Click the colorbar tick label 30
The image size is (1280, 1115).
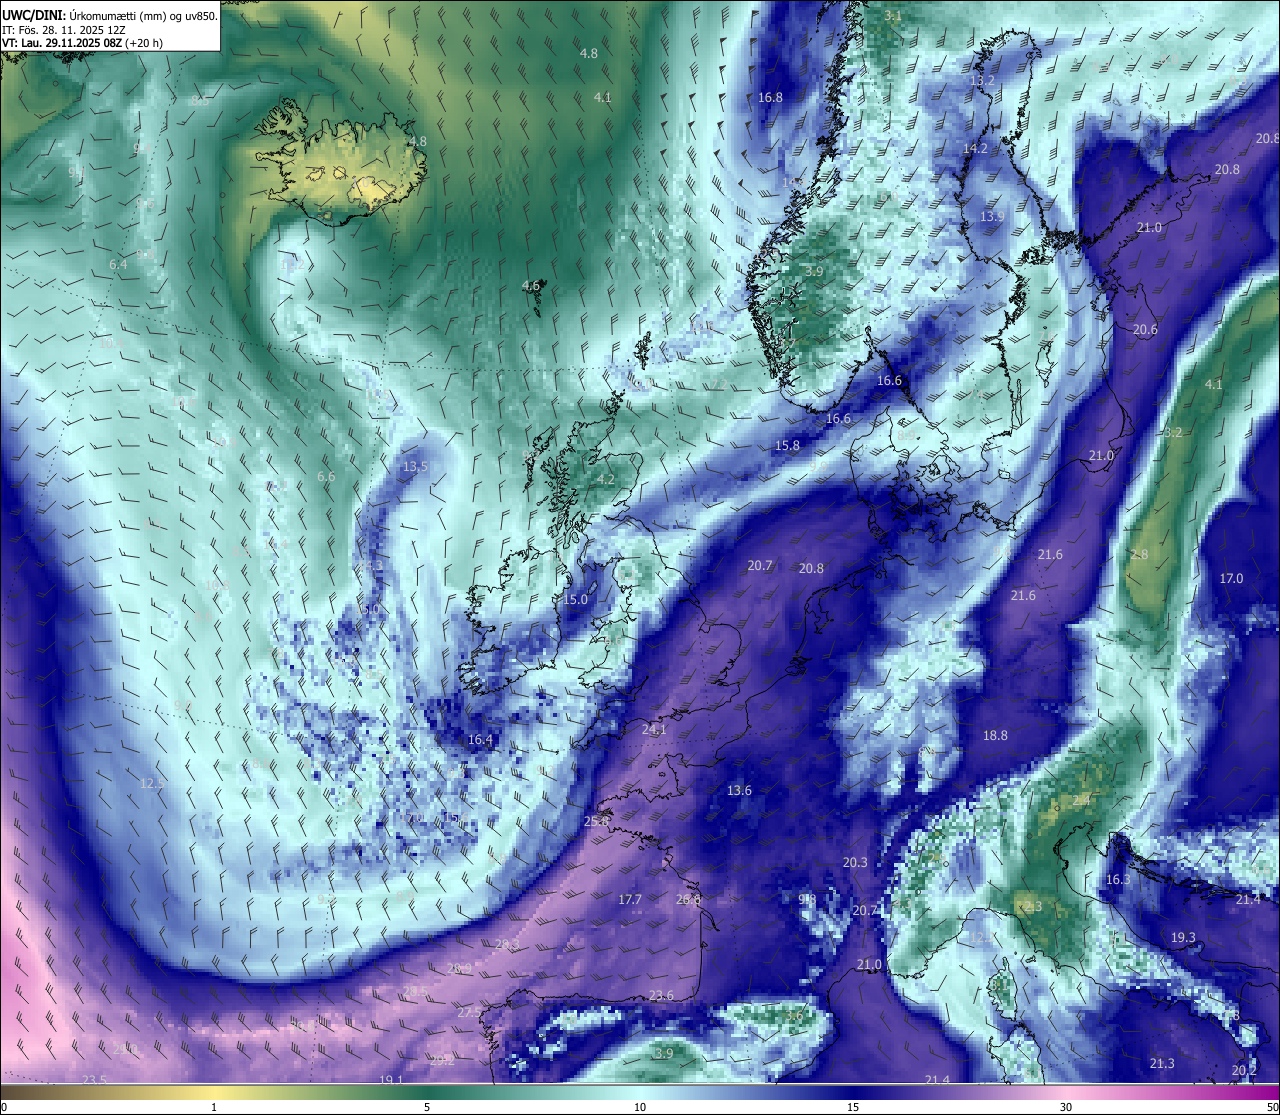pos(1066,1107)
